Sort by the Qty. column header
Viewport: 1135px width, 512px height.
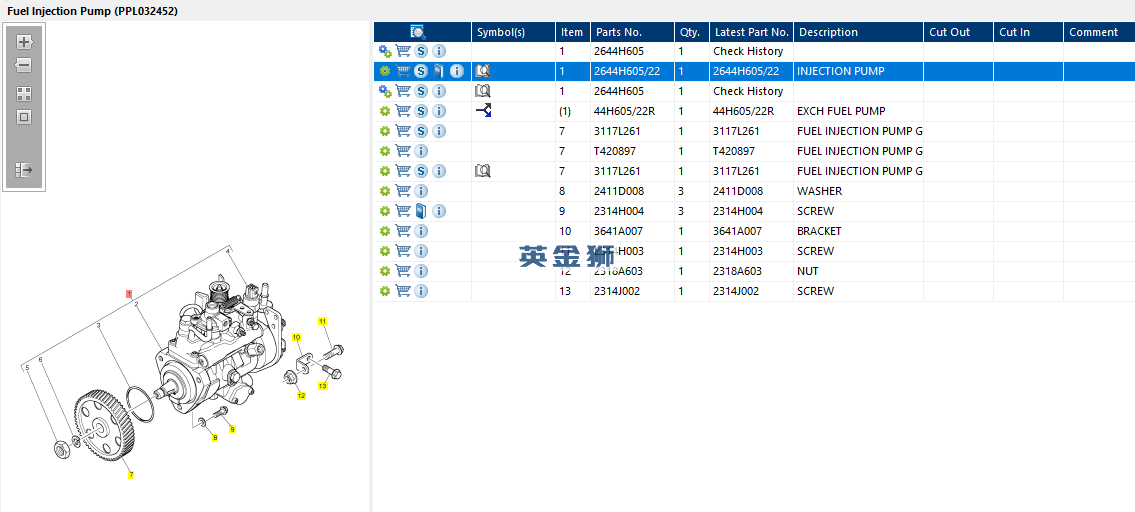[x=692, y=32]
